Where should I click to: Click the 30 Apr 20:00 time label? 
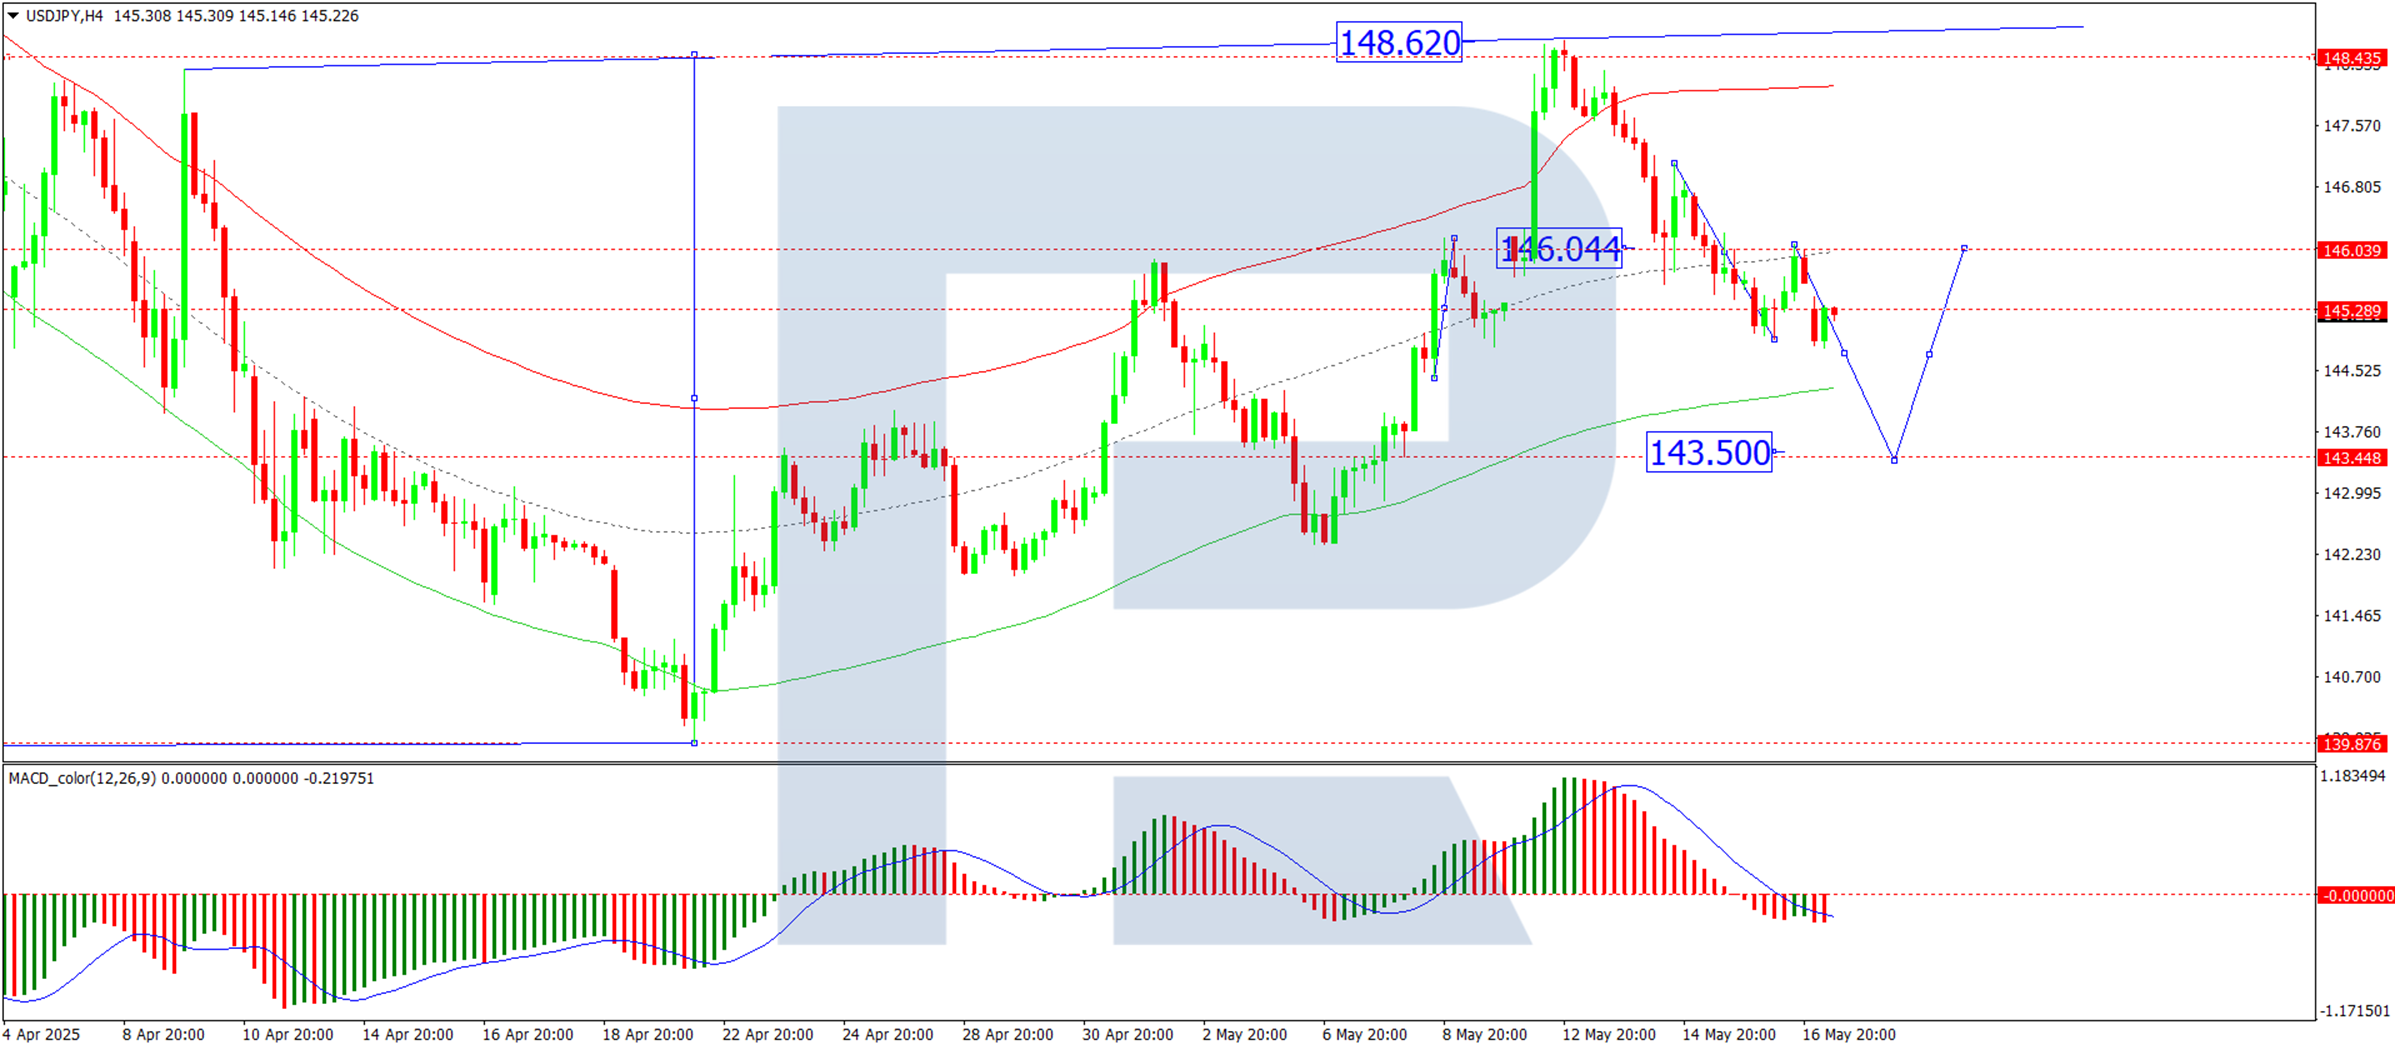1128,1034
